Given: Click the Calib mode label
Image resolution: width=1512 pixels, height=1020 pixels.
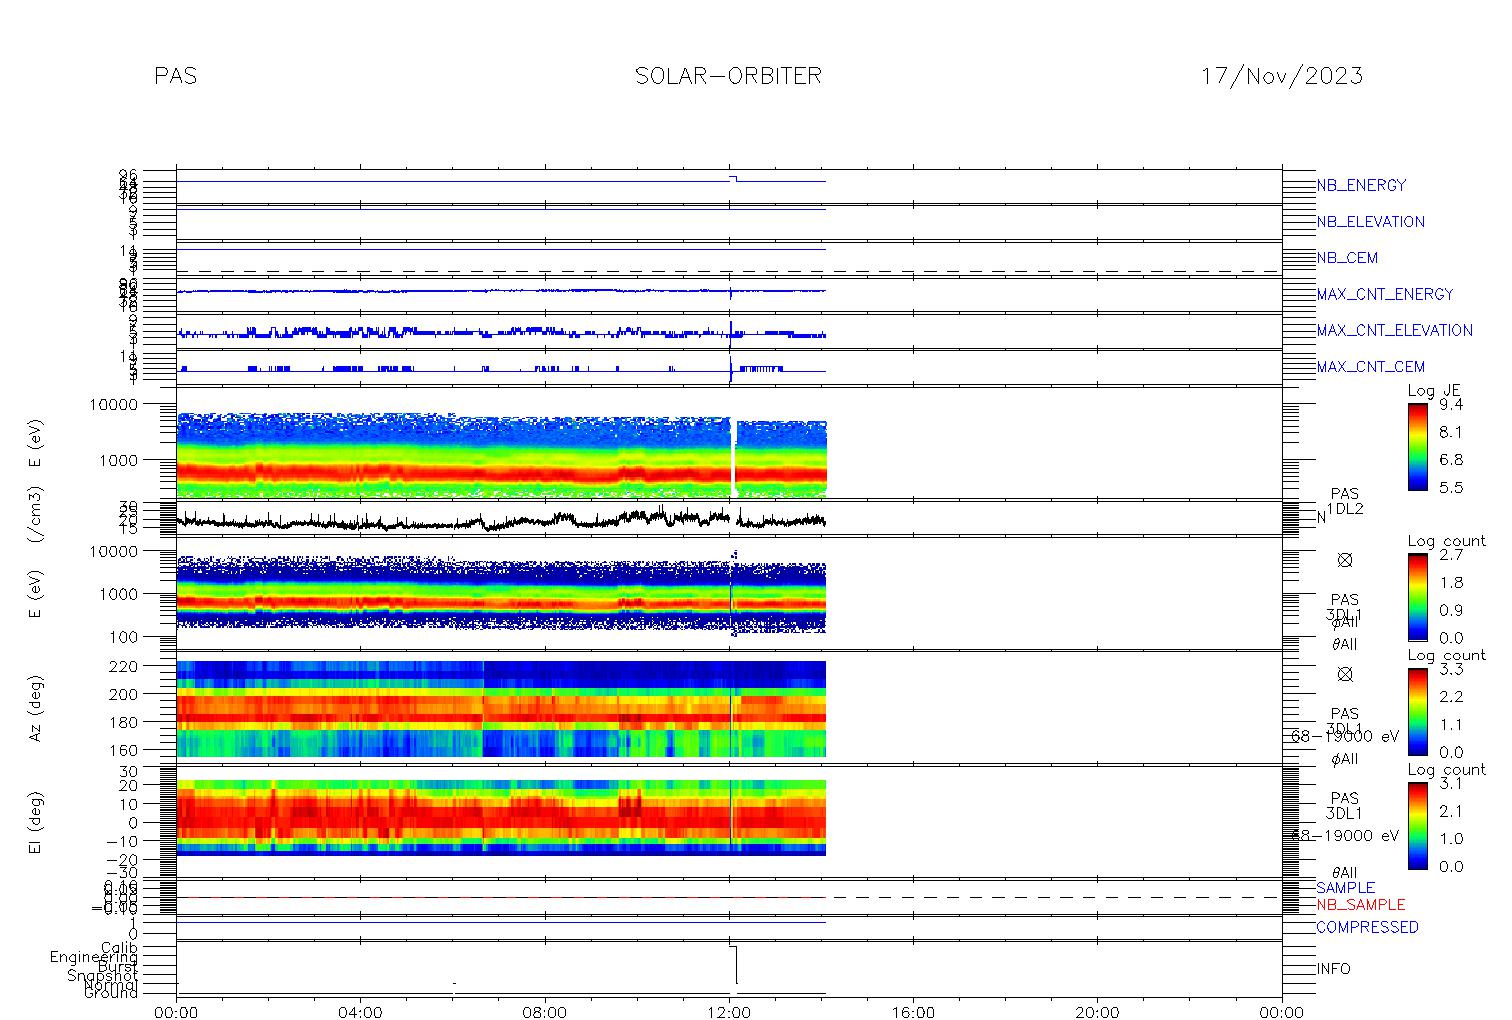Looking at the screenshot, I should pos(119,947).
